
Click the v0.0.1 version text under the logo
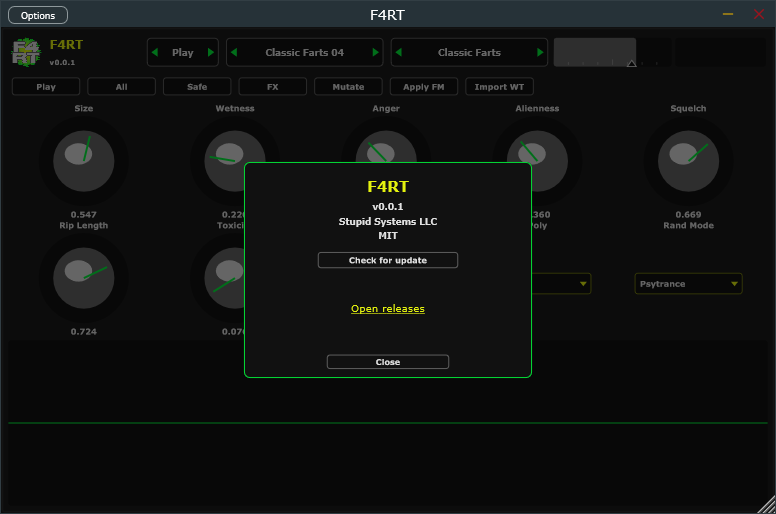[x=62, y=62]
